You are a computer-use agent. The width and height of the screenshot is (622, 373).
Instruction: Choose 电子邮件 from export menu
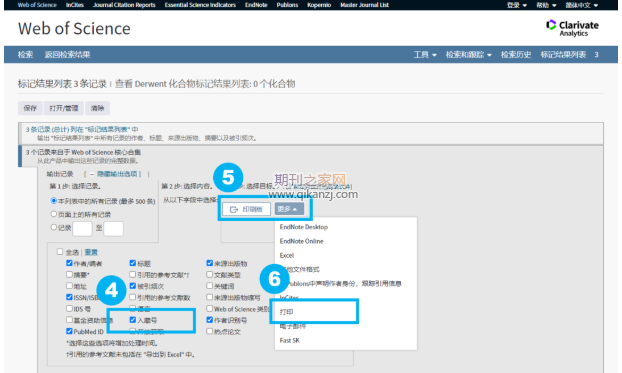pos(293,326)
